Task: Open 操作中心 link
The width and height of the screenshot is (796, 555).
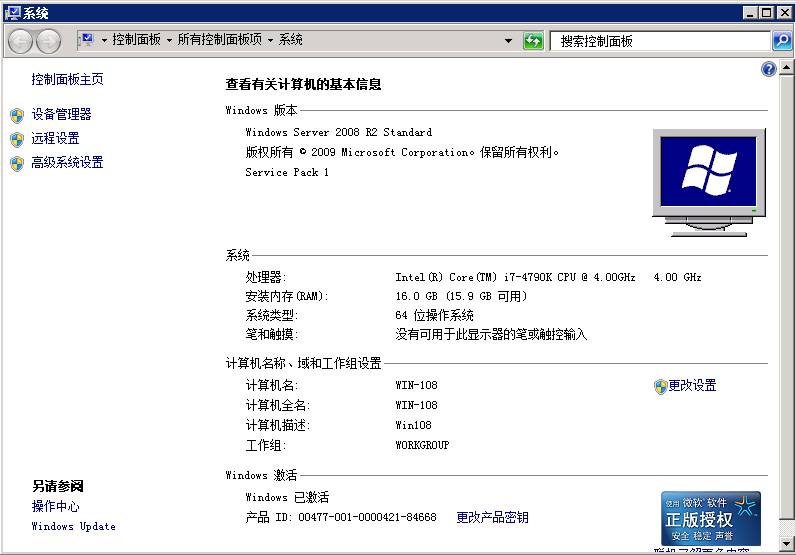Action: pos(55,506)
